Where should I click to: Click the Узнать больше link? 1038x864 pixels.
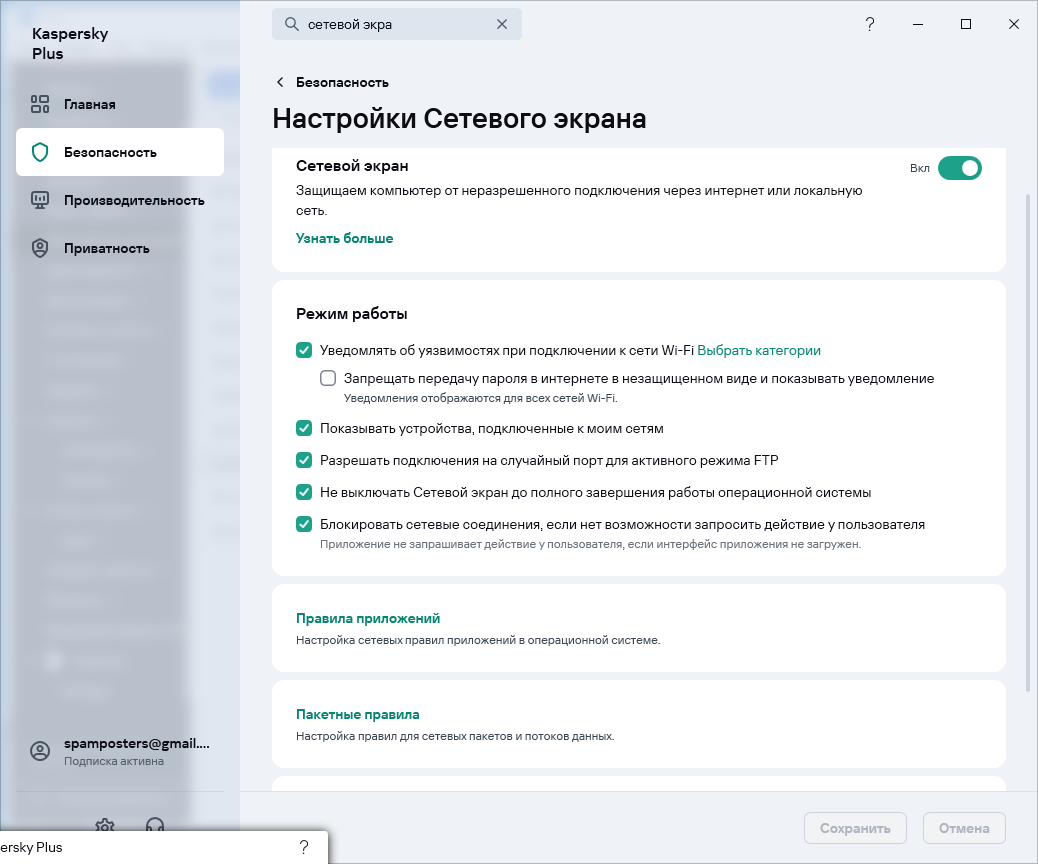[x=344, y=238]
